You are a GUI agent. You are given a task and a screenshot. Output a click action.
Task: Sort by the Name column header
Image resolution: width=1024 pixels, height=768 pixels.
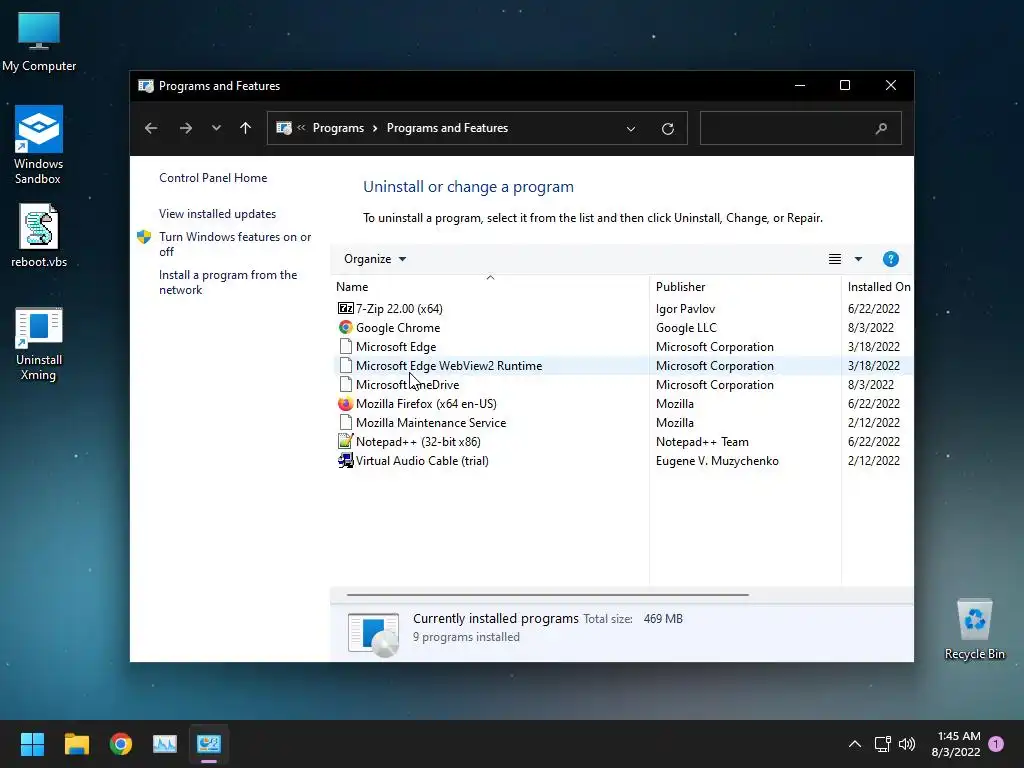(x=492, y=287)
